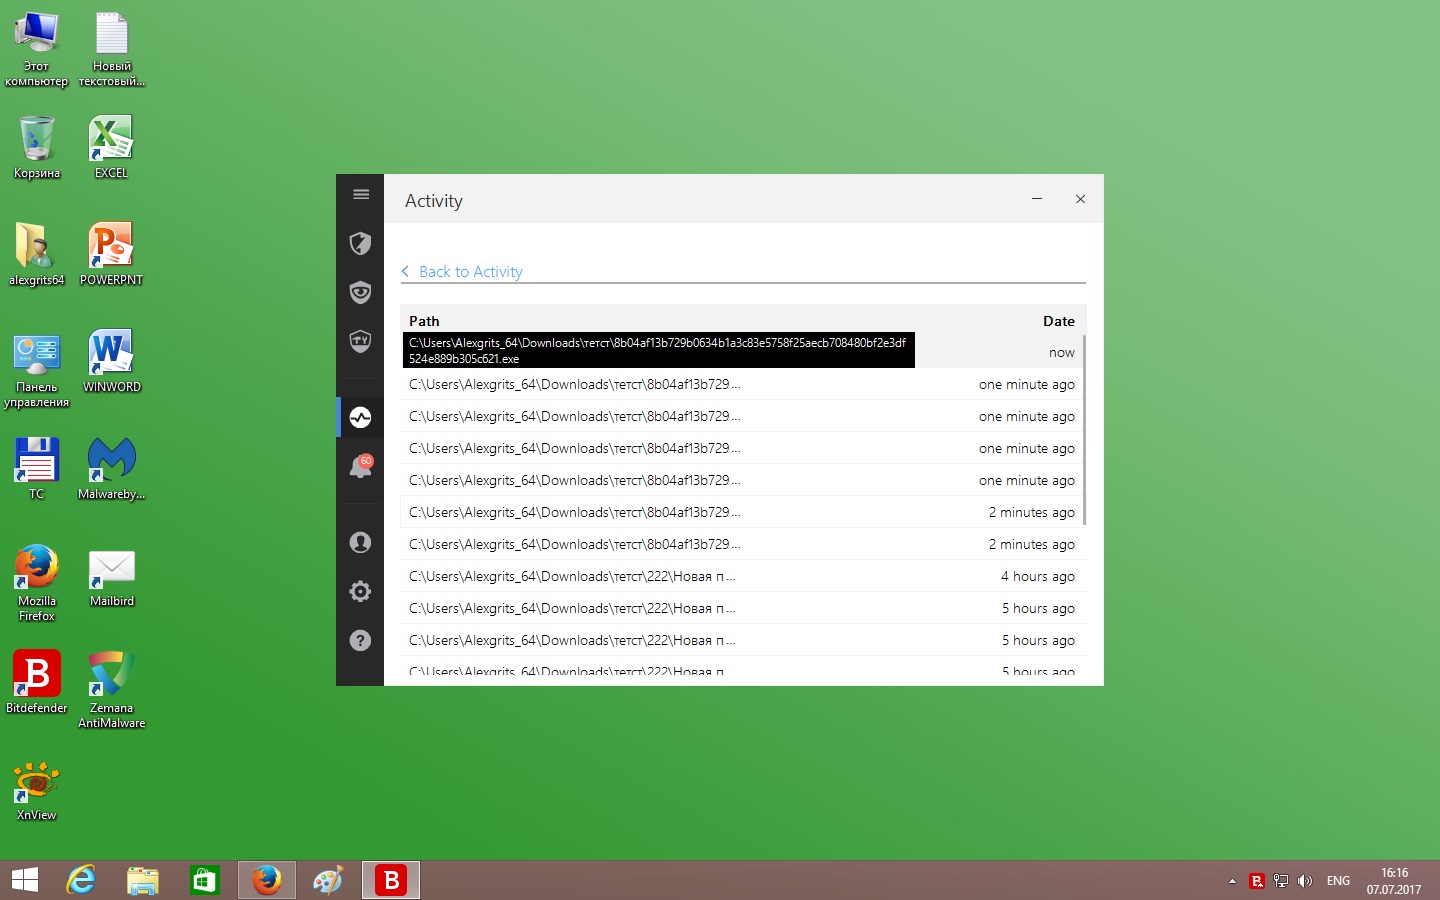This screenshot has height=900, width=1440.
Task: Select the Bitdefender desktop shortcut
Action: click(x=36, y=683)
